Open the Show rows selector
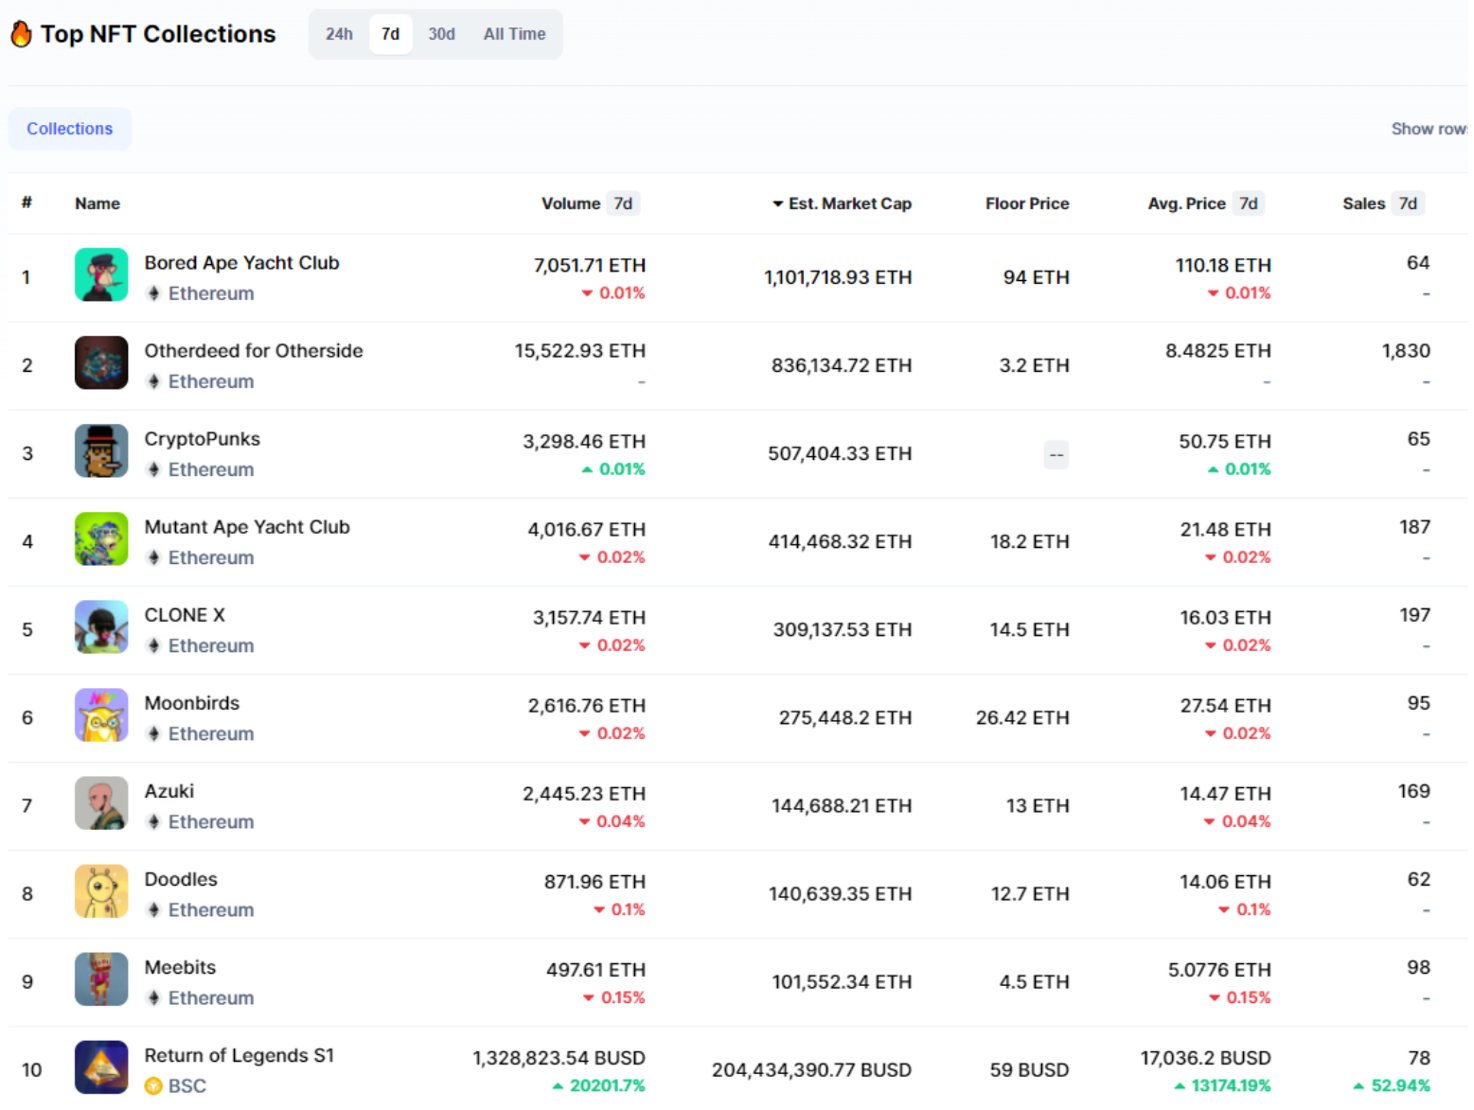1474x1110 pixels. pos(1429,129)
